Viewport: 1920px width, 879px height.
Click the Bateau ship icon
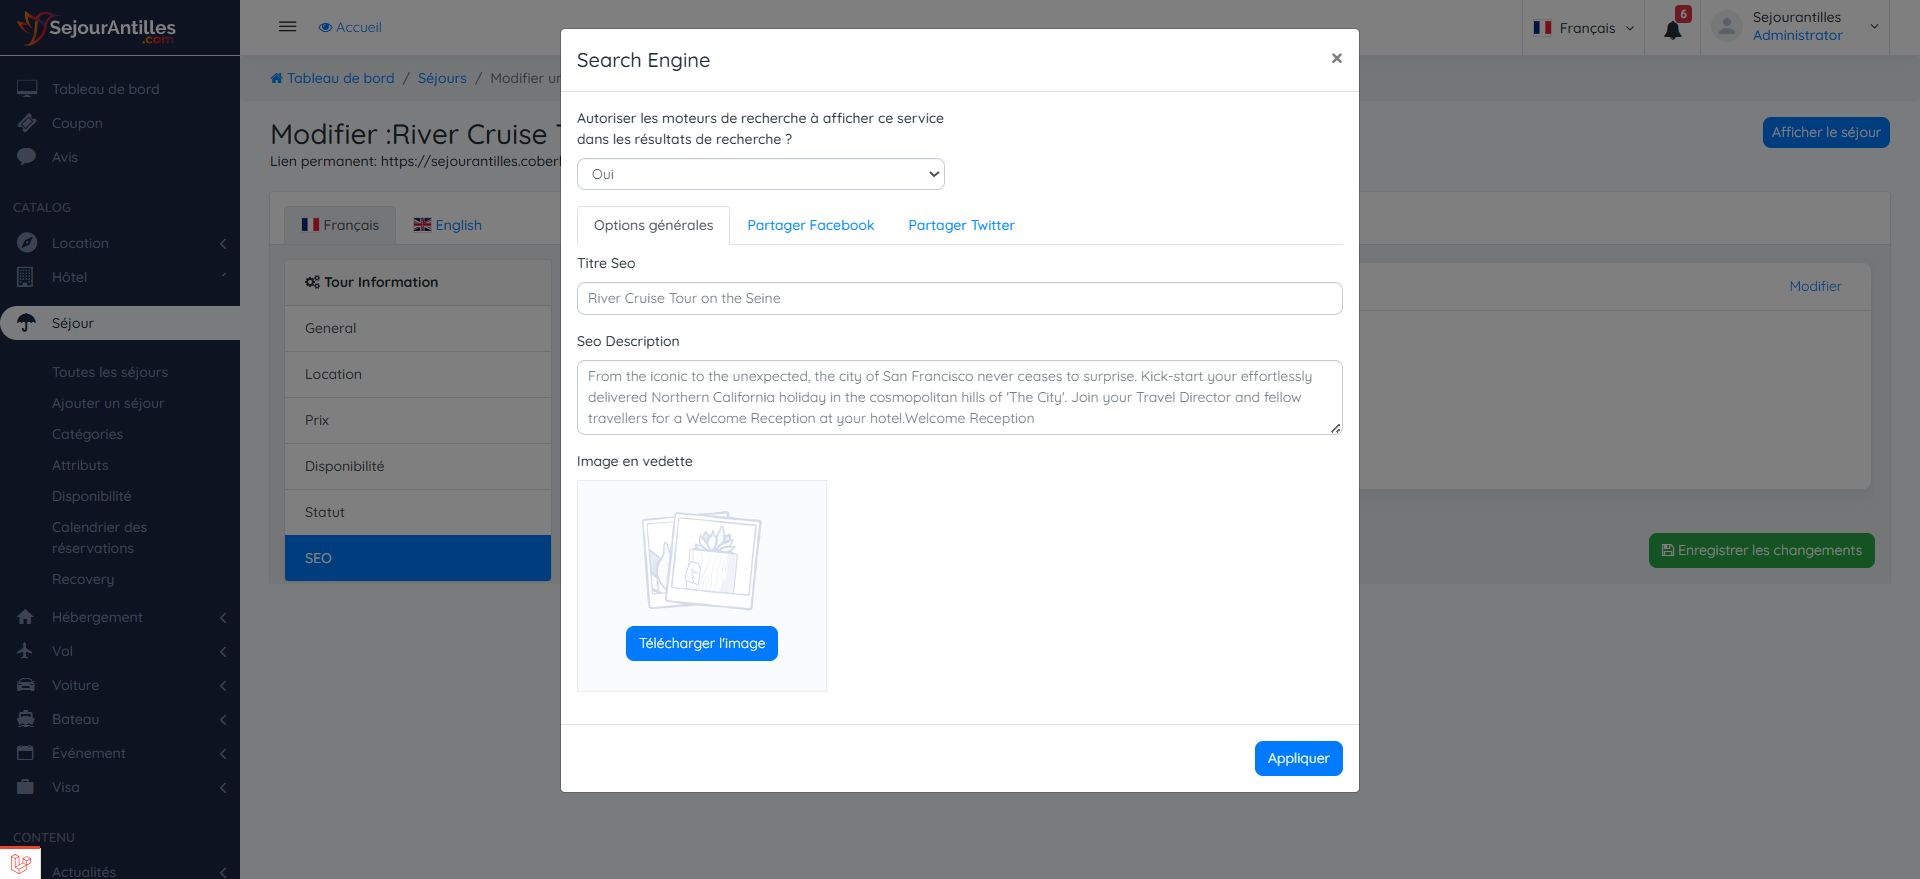pyautogui.click(x=26, y=719)
